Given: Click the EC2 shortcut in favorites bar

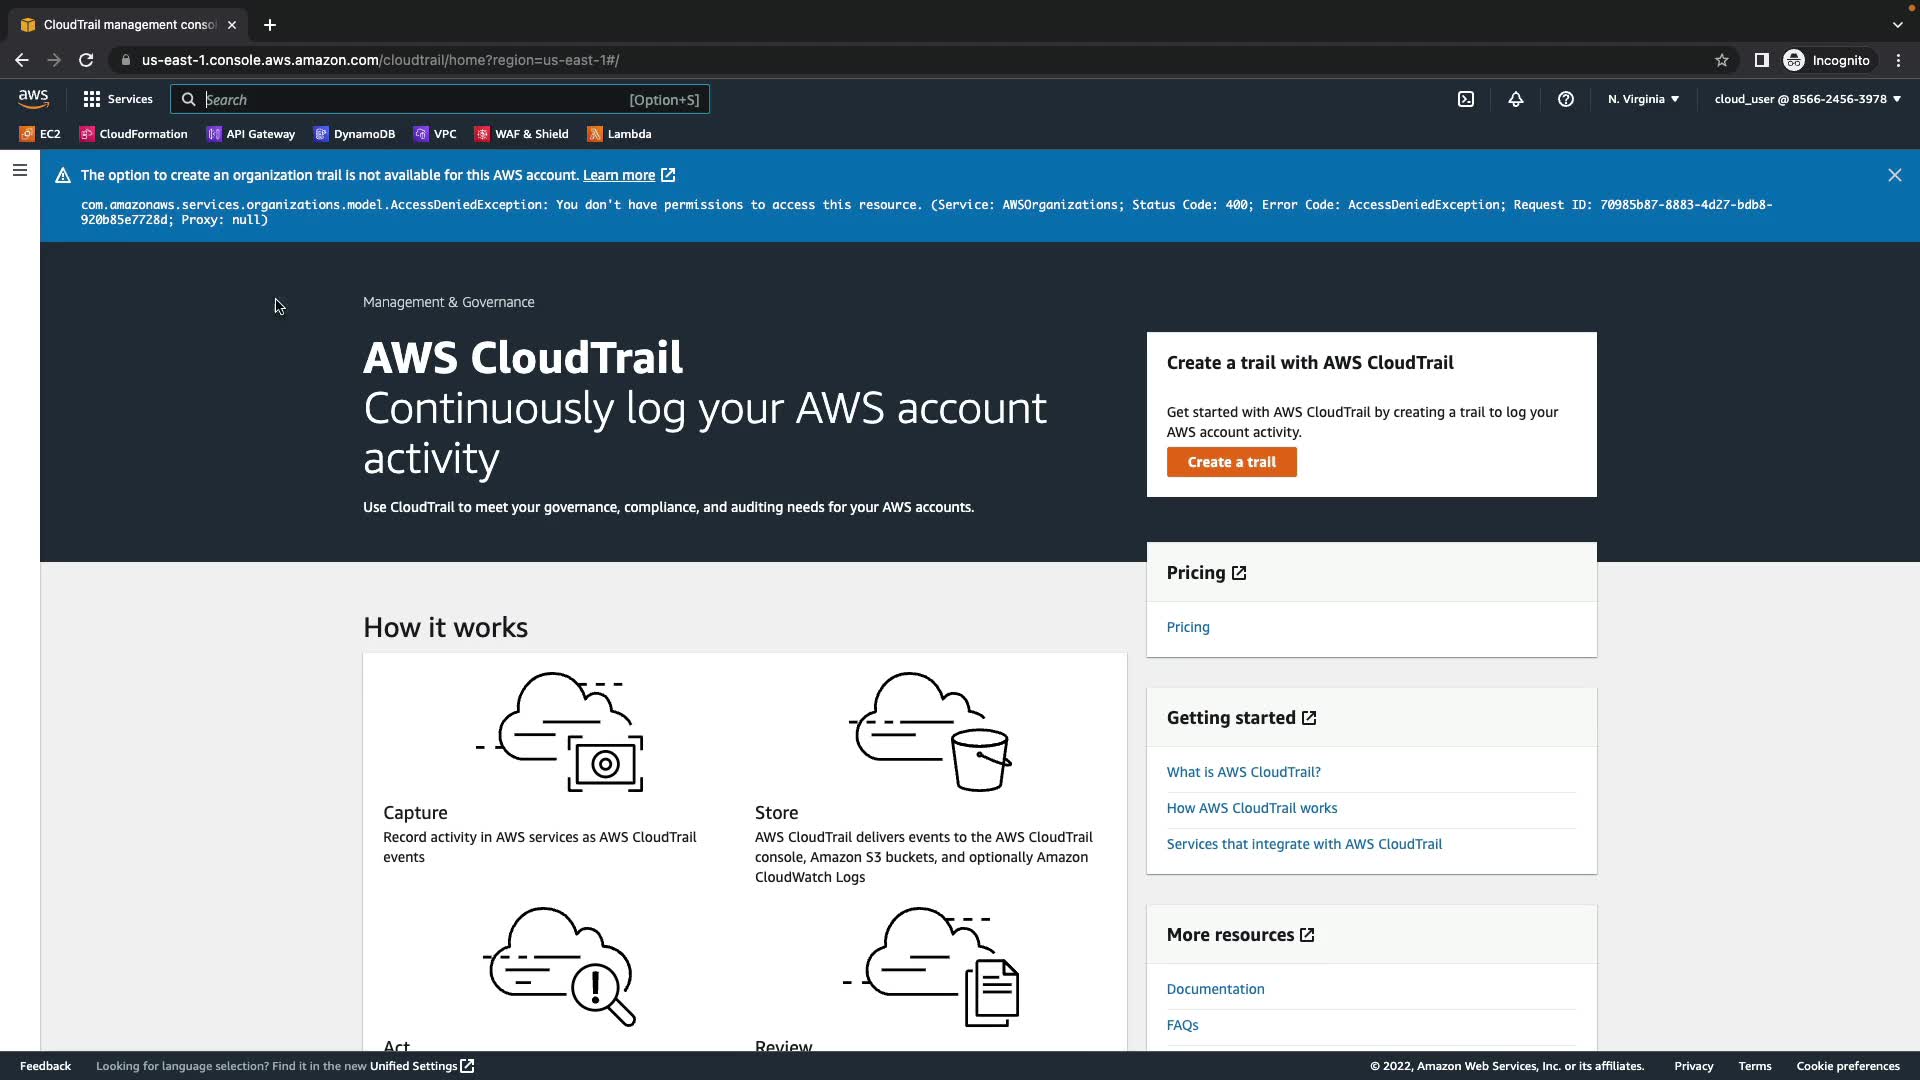Looking at the screenshot, I should 40,134.
